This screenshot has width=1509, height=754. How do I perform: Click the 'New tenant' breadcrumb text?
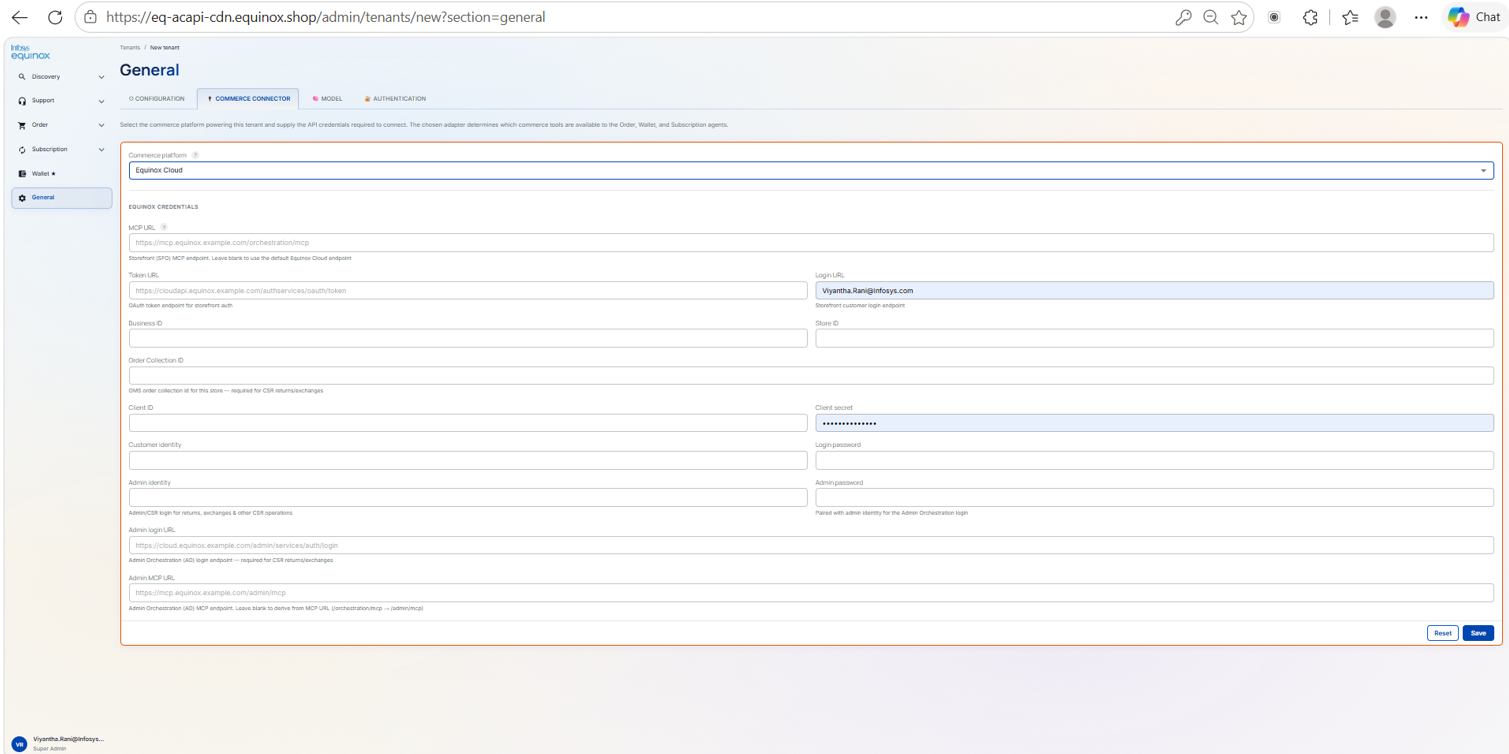coord(165,48)
